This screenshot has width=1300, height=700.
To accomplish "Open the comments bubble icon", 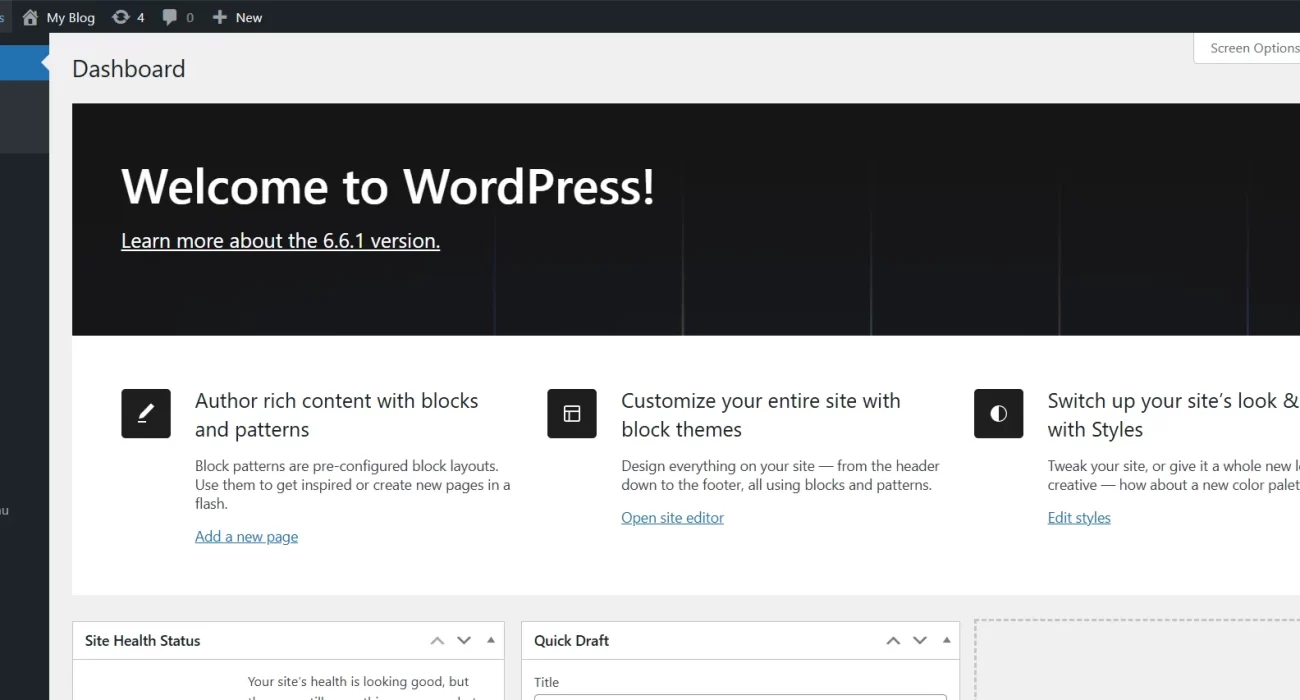I will point(170,17).
